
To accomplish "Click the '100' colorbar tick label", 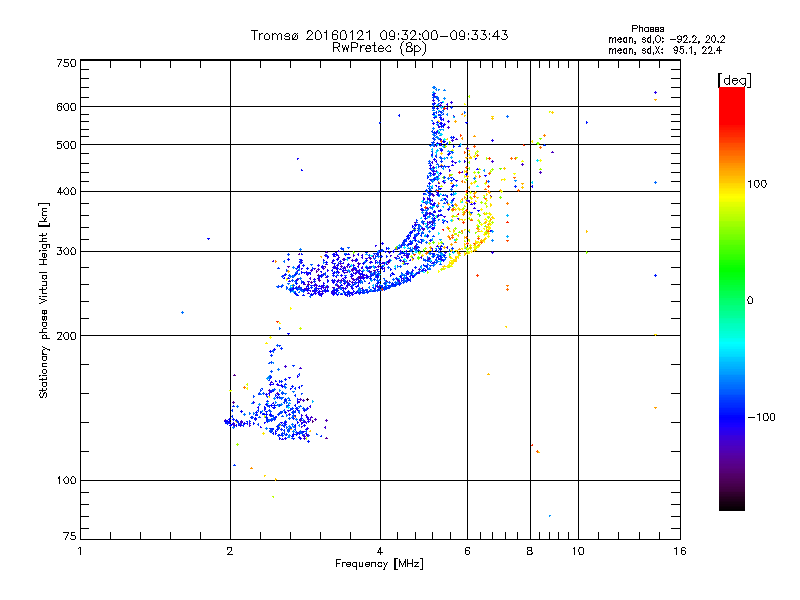I will tap(757, 184).
